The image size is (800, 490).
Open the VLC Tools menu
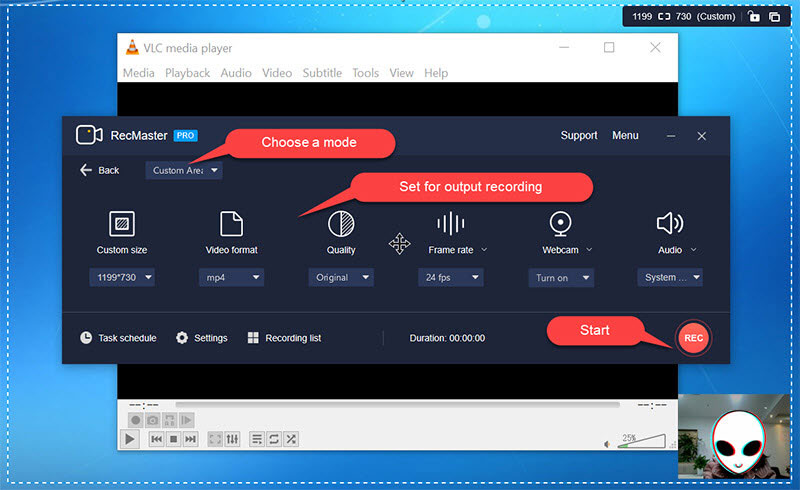coord(365,73)
